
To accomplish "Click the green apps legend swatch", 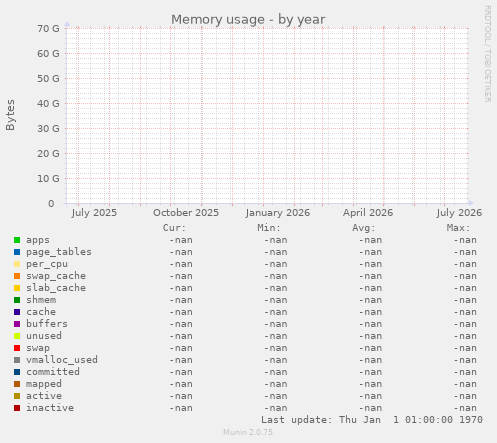I will [17, 240].
